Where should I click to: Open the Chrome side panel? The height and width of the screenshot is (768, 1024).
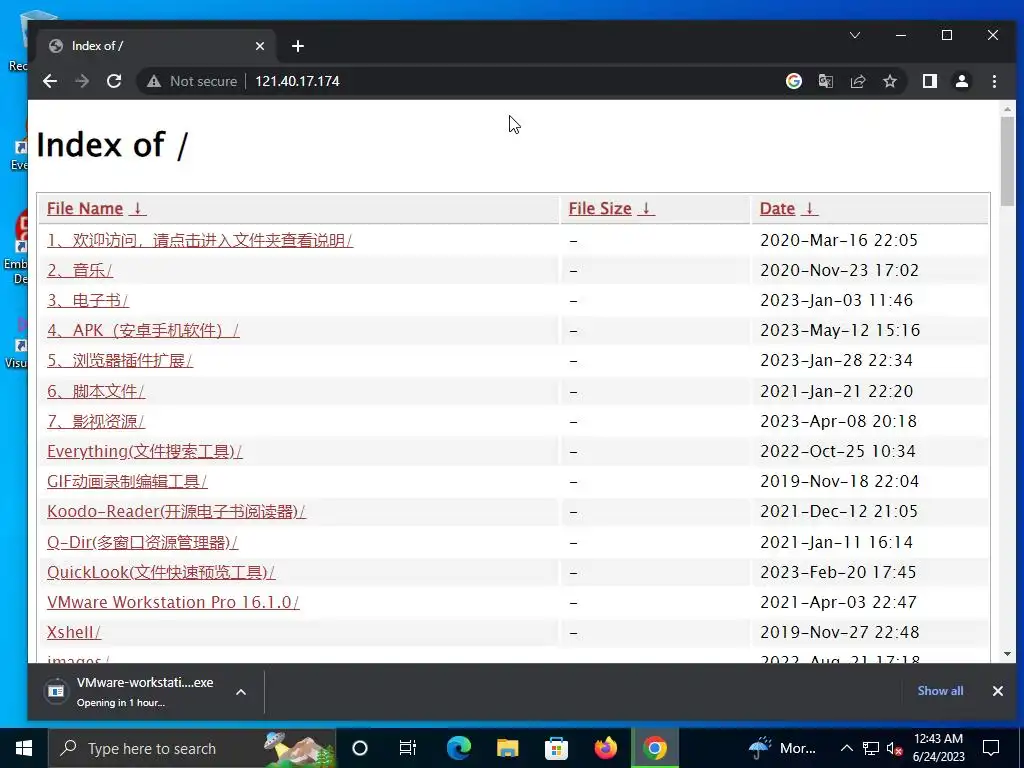tap(929, 81)
